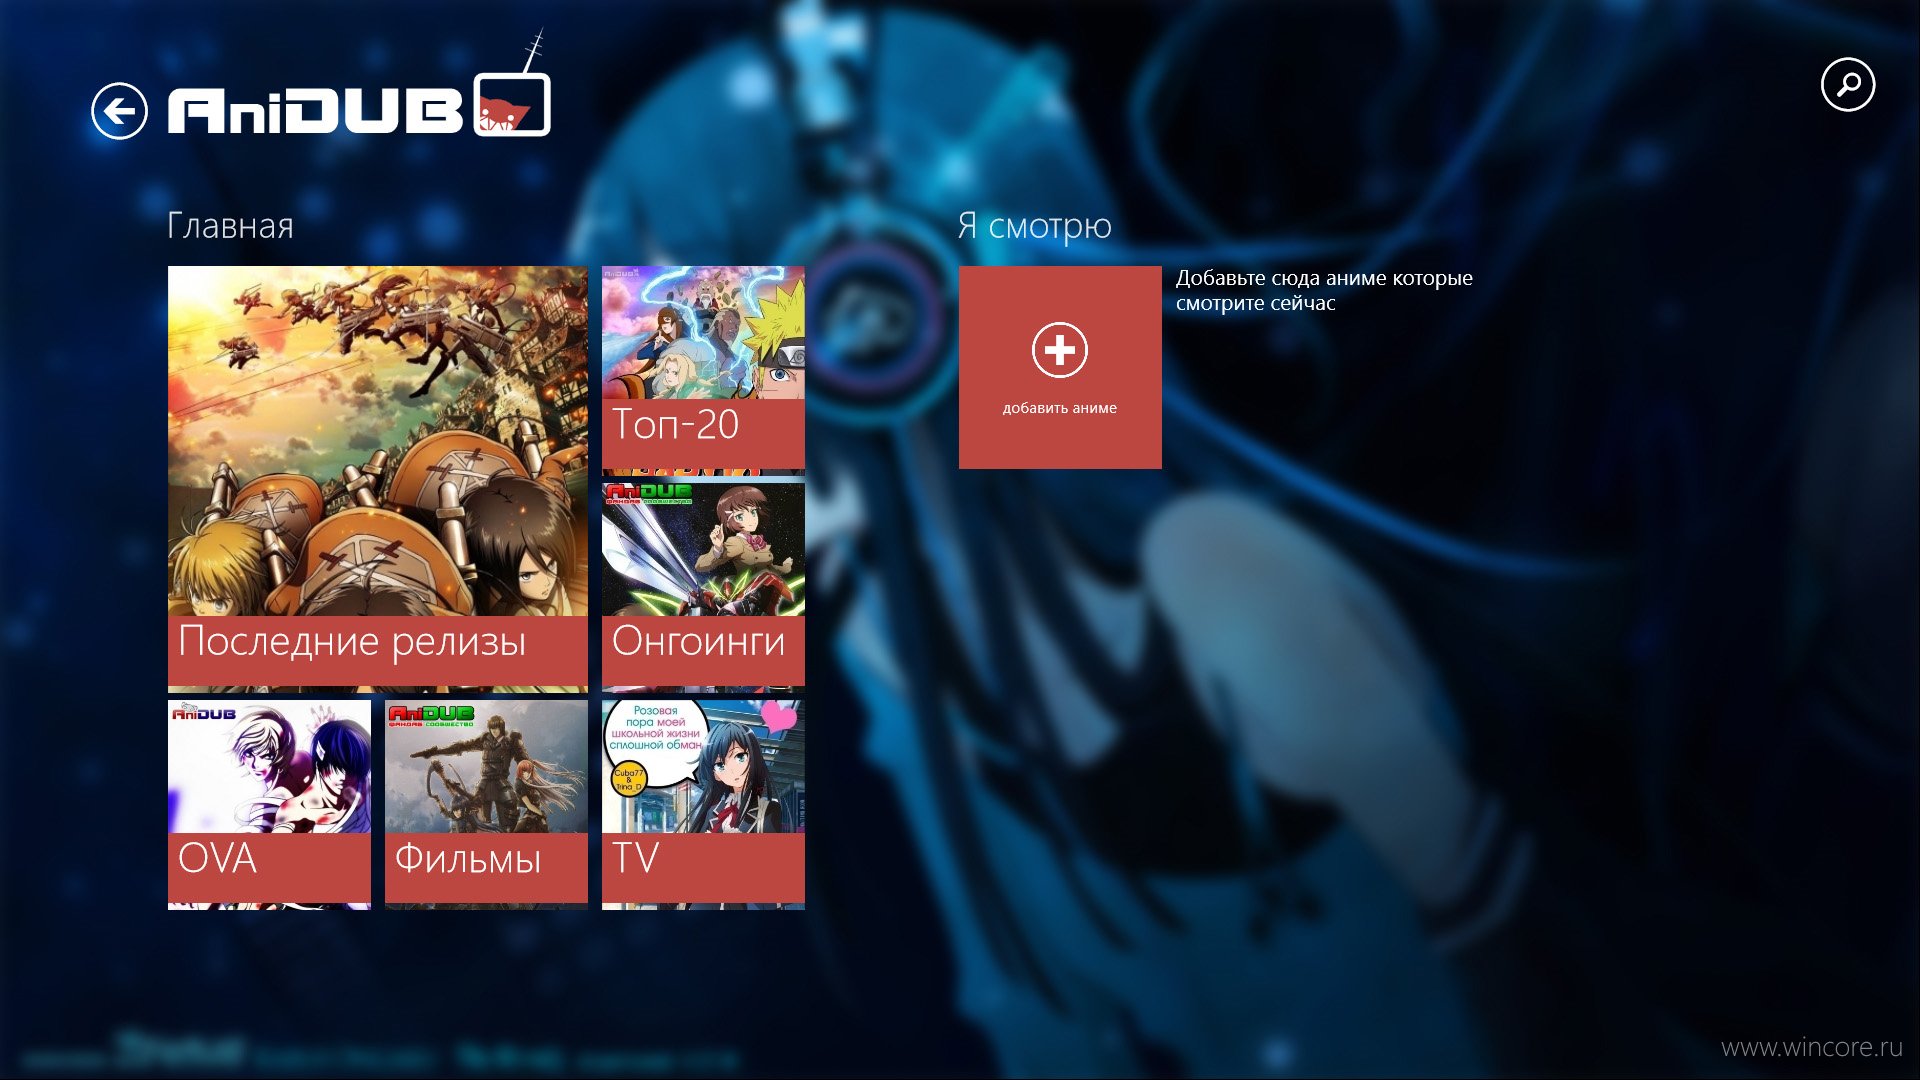Click the plus icon to add anime
This screenshot has width=1920, height=1080.
point(1059,350)
